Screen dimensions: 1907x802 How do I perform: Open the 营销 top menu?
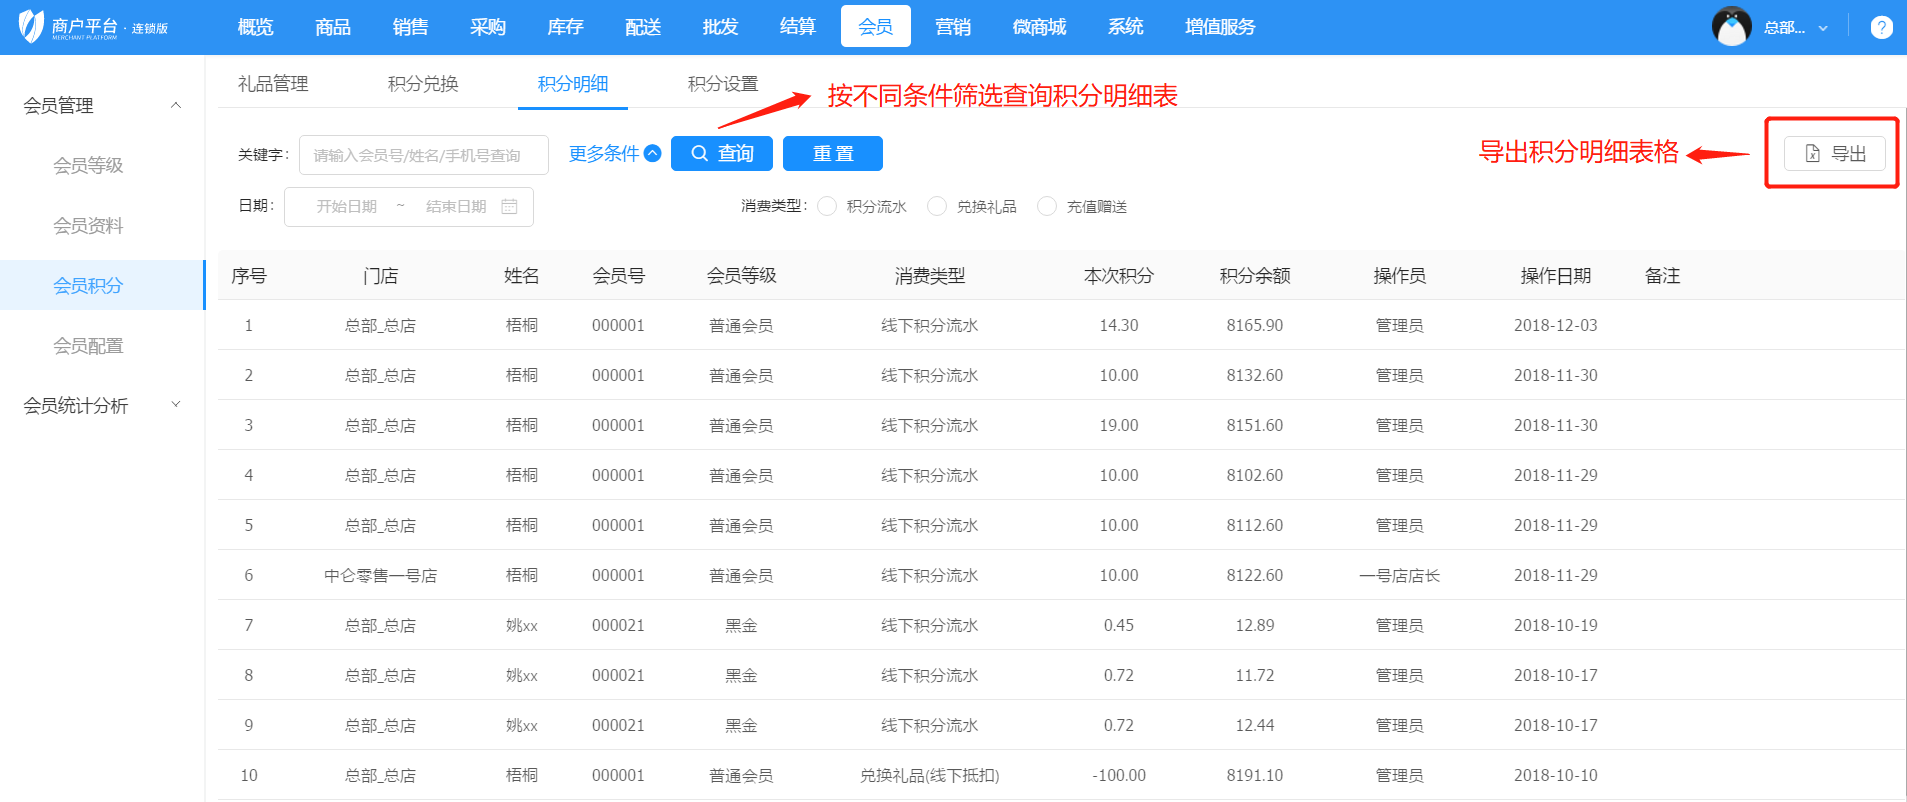(952, 27)
